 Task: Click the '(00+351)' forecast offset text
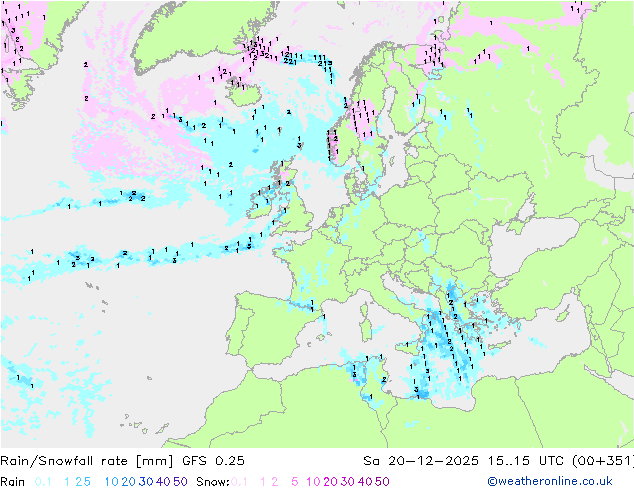tap(603, 461)
